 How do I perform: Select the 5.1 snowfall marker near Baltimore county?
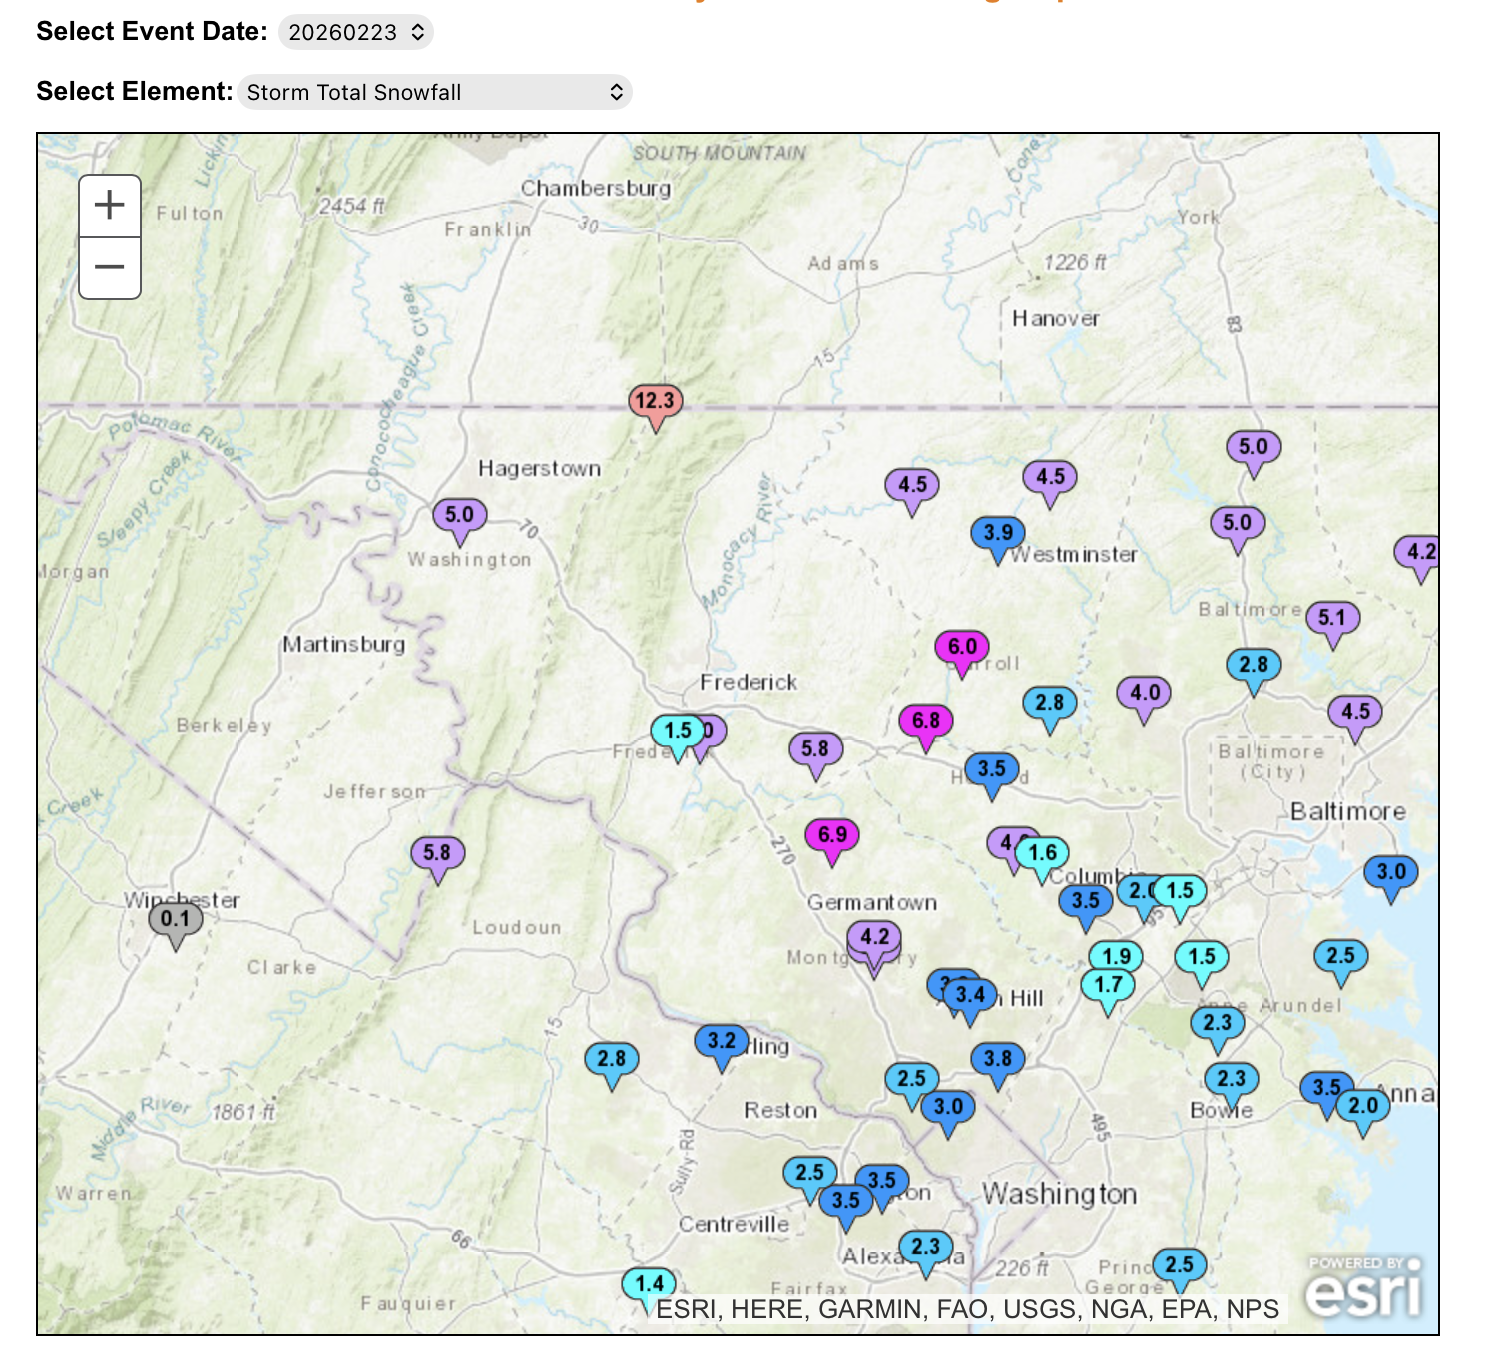point(1331,618)
